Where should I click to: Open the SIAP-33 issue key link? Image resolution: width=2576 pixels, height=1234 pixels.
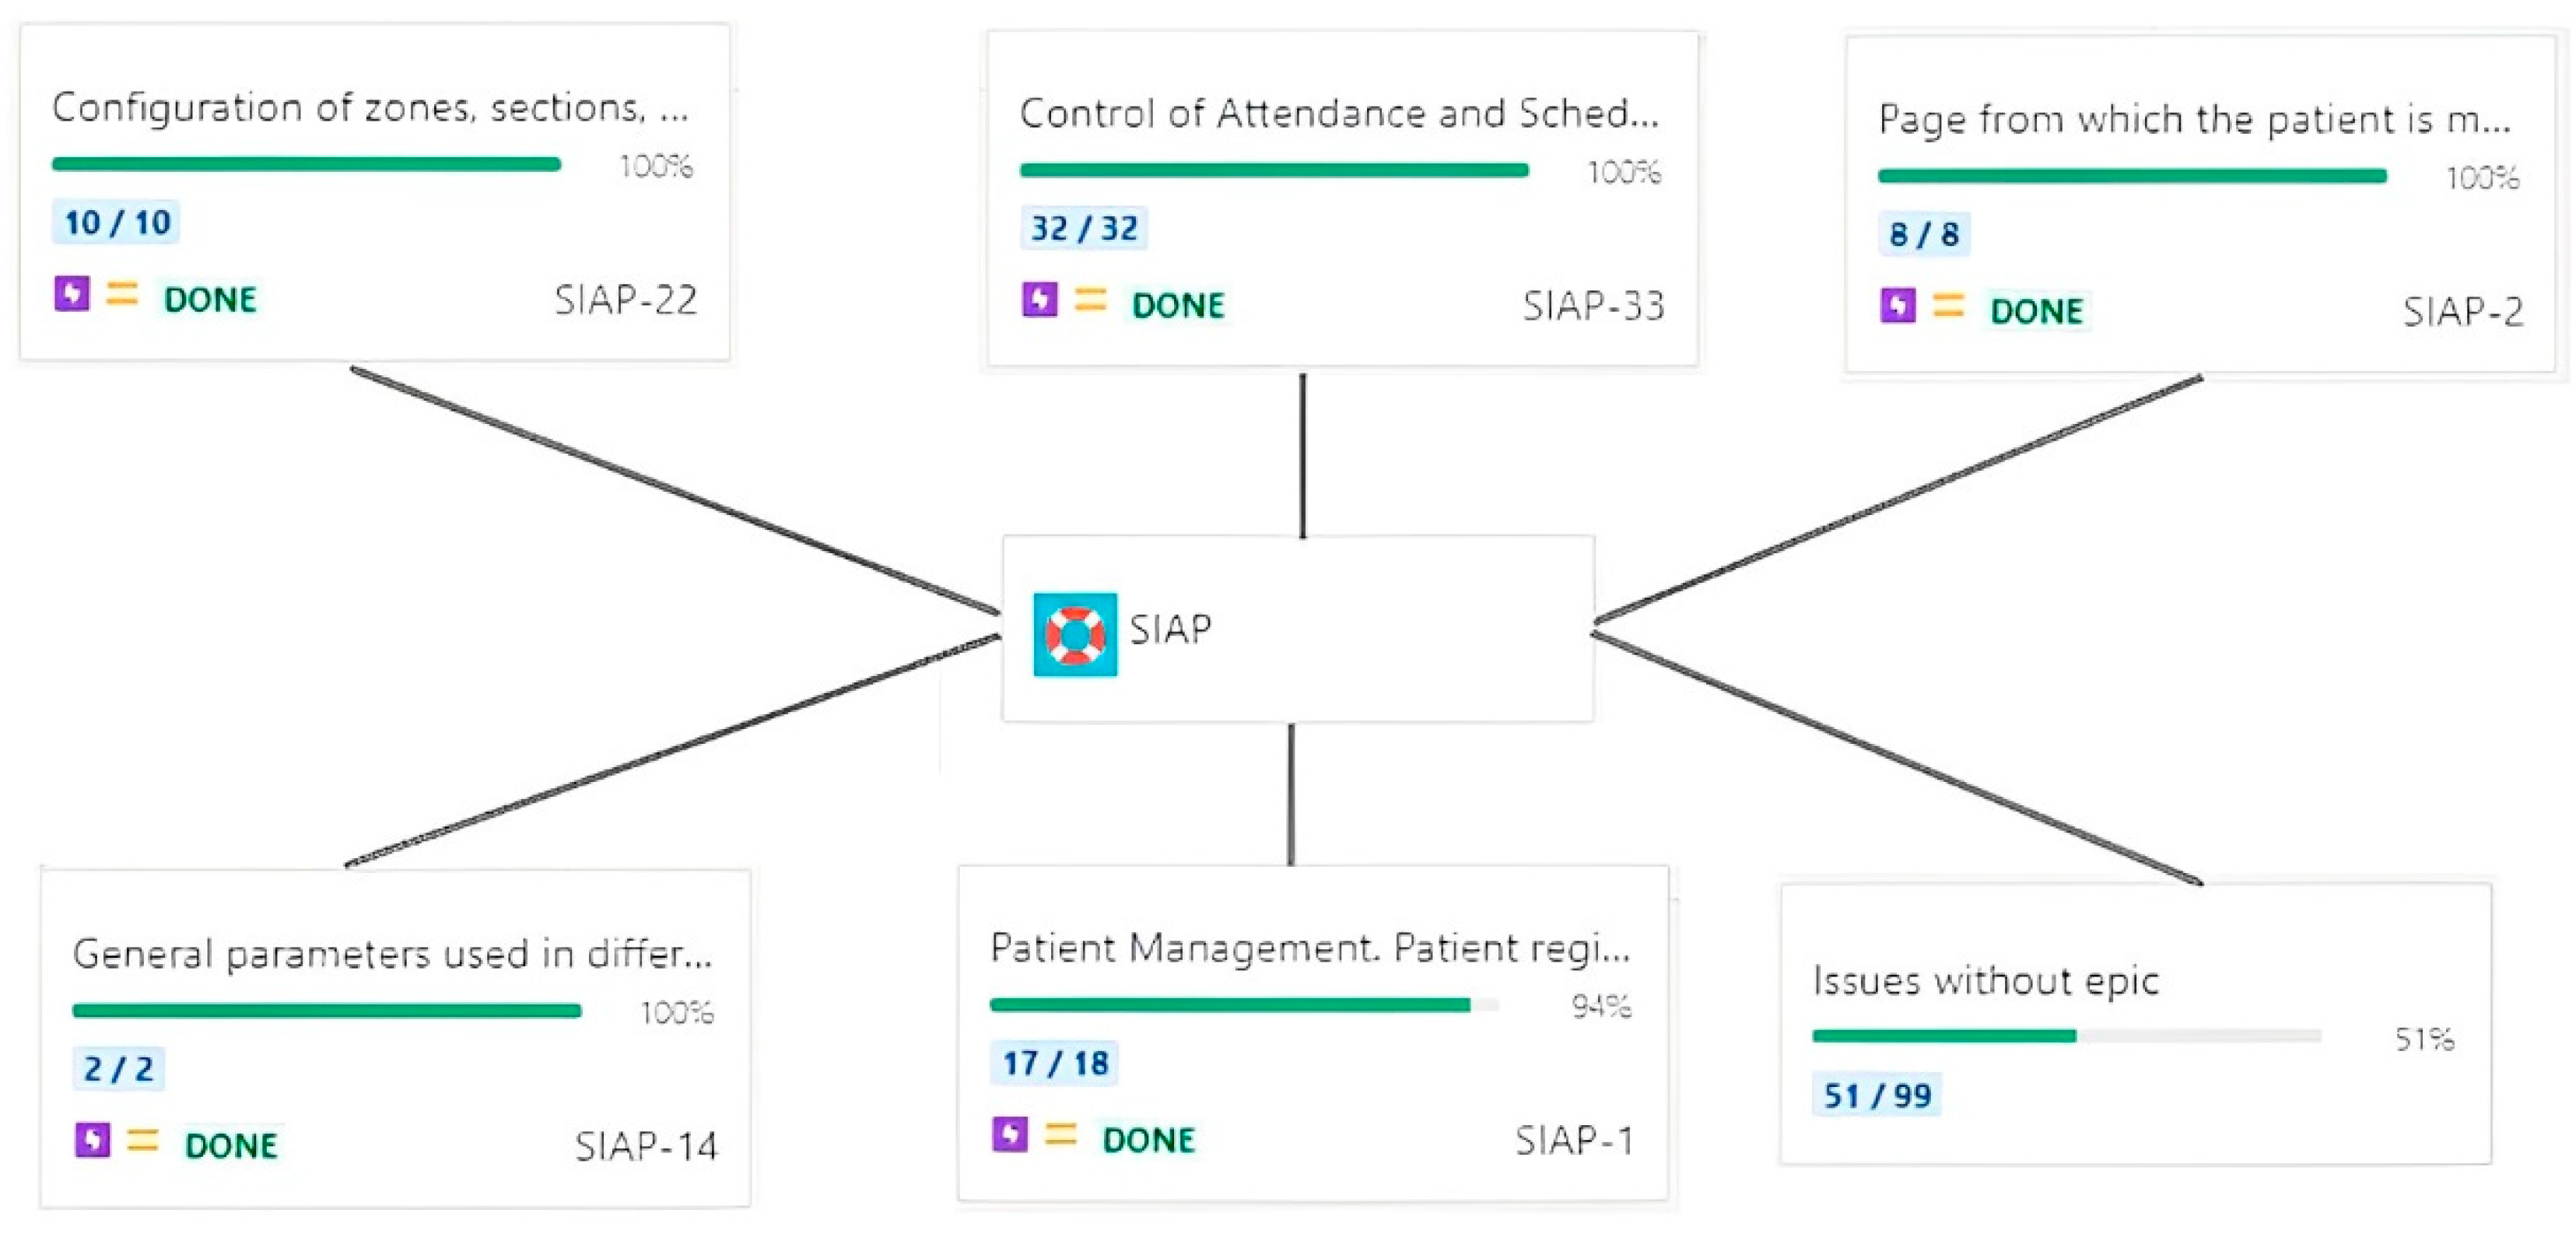click(x=1594, y=306)
